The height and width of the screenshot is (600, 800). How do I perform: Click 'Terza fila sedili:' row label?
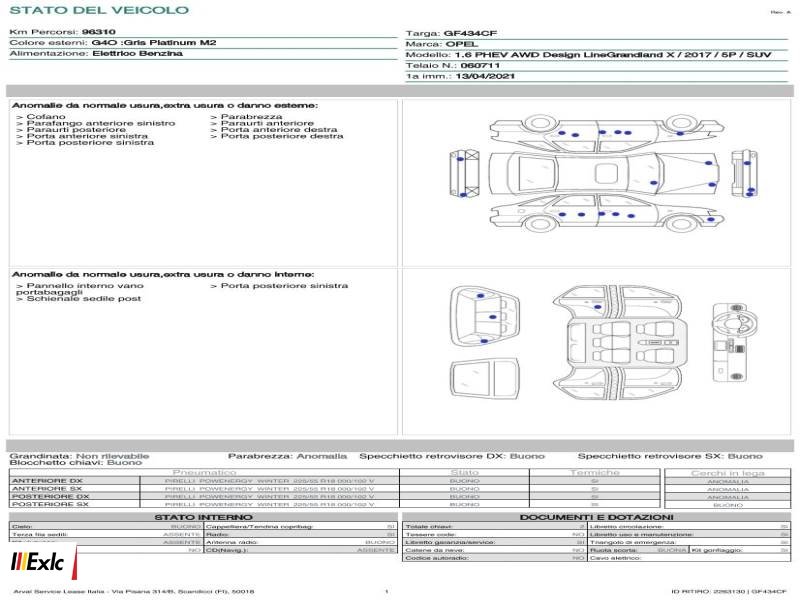point(40,534)
